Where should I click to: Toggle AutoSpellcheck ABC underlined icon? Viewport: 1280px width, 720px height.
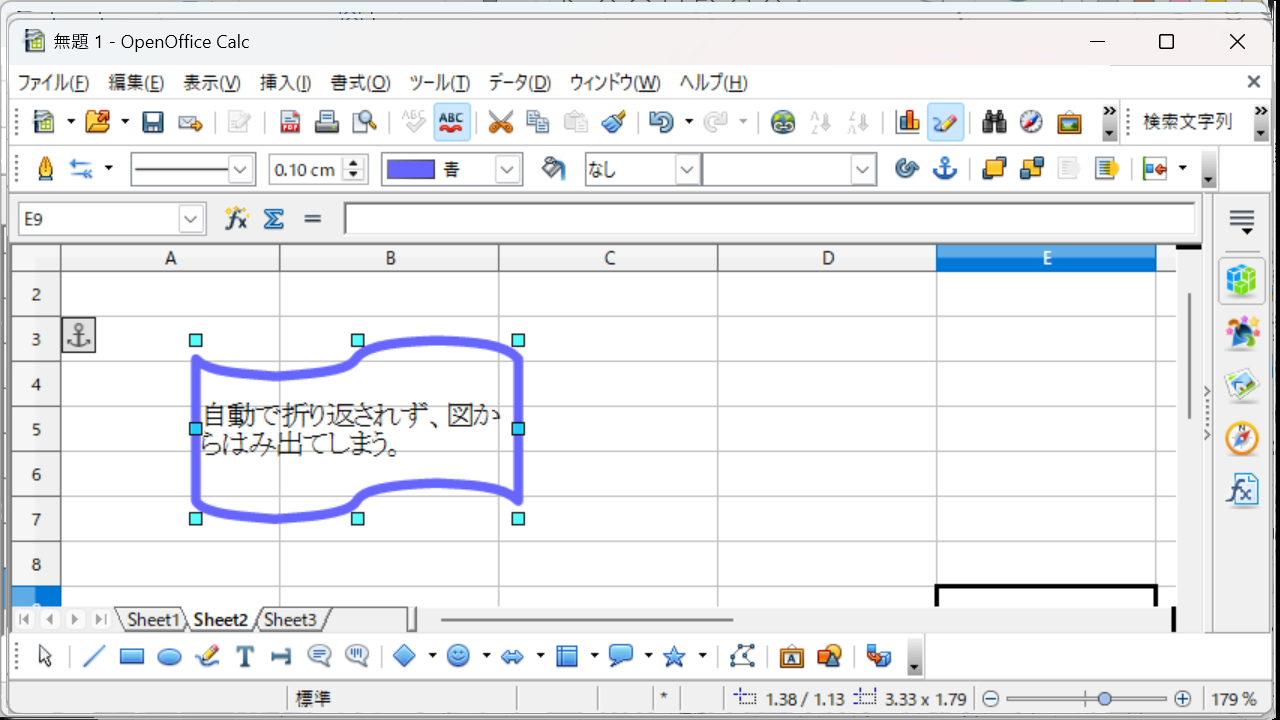pyautogui.click(x=452, y=122)
